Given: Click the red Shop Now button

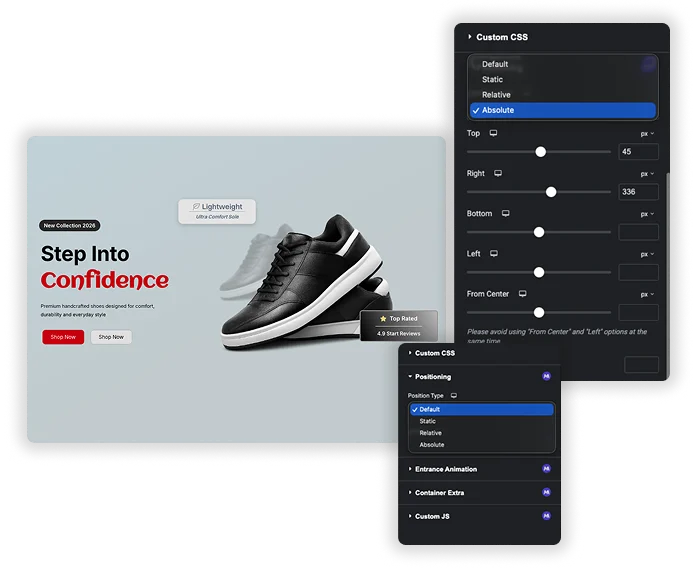Looking at the screenshot, I should click(x=63, y=337).
